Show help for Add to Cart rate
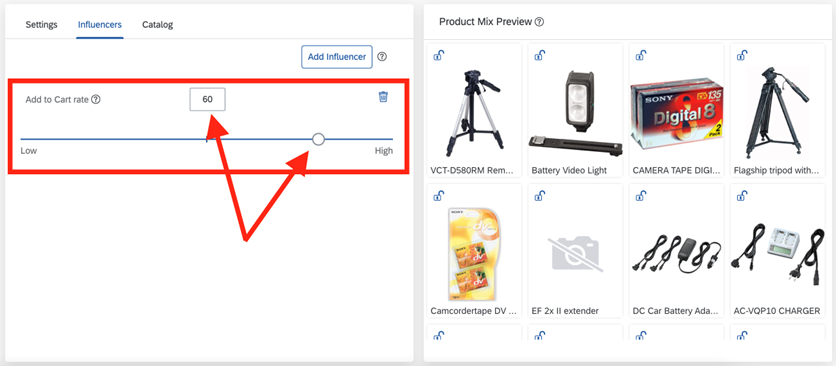Image resolution: width=836 pixels, height=366 pixels. tap(96, 99)
